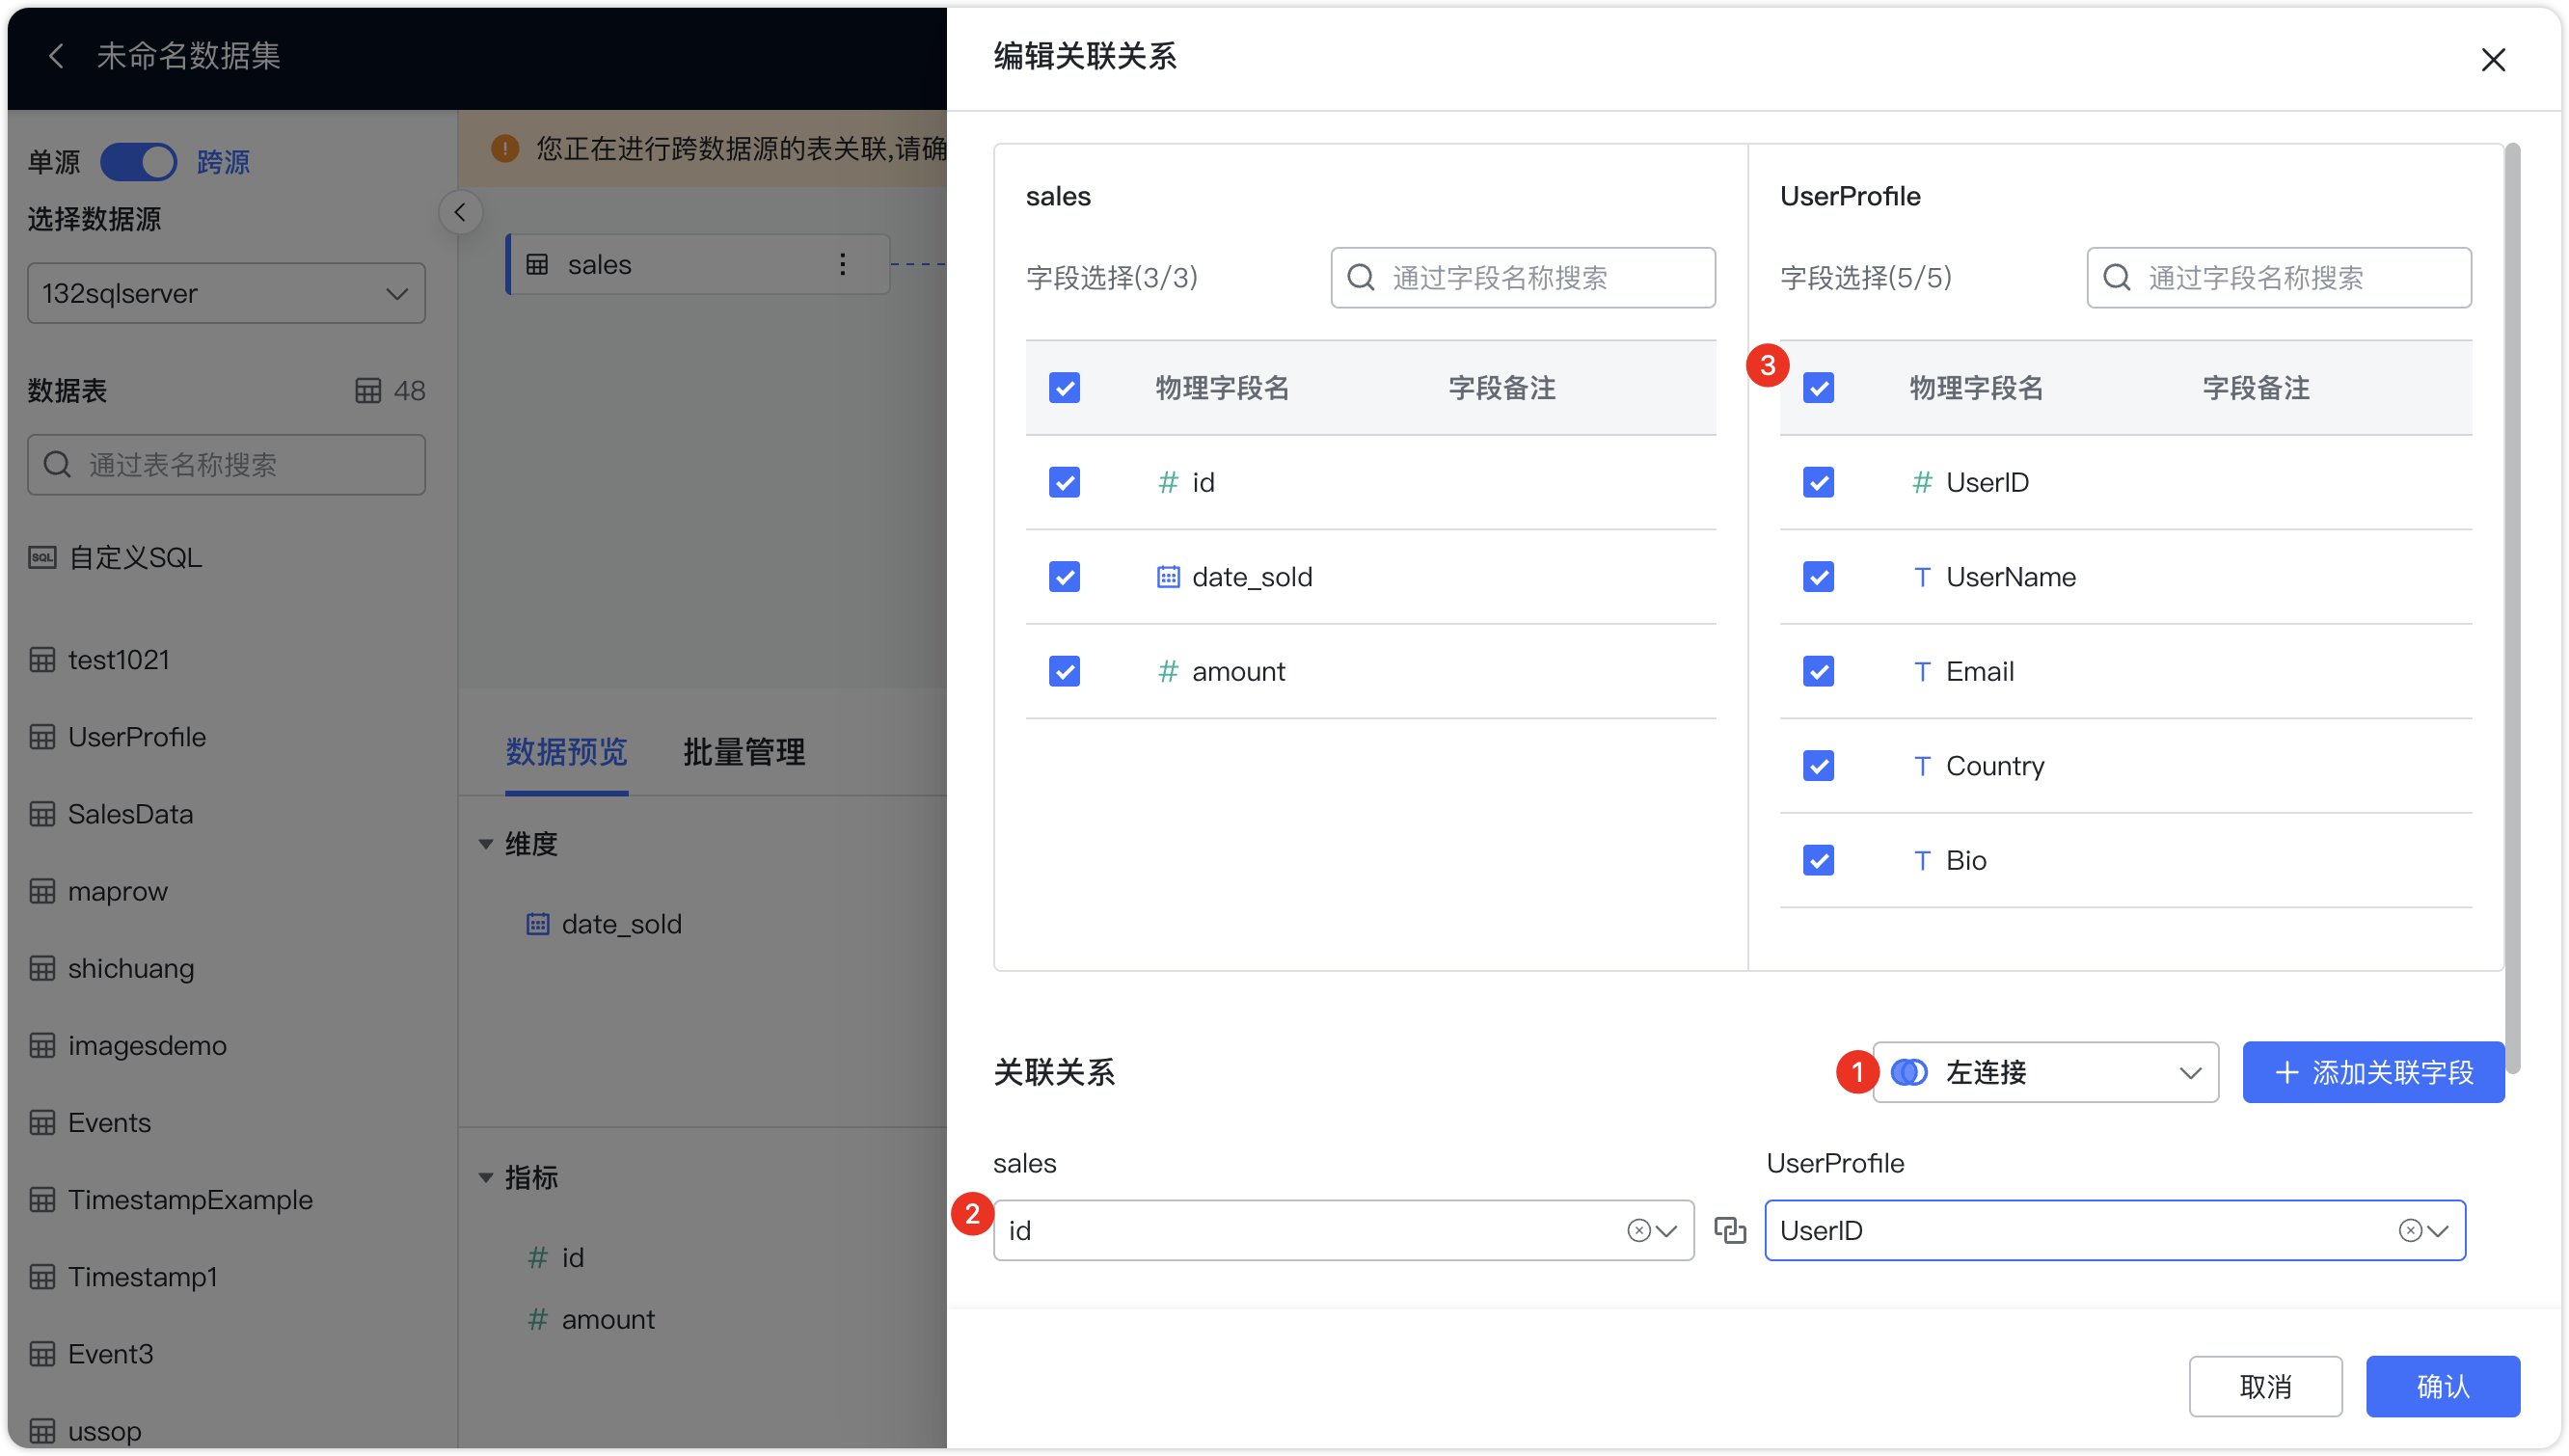This screenshot has height=1456, width=2569.
Task: Uncheck the Bio field checkbox
Action: tap(1818, 860)
